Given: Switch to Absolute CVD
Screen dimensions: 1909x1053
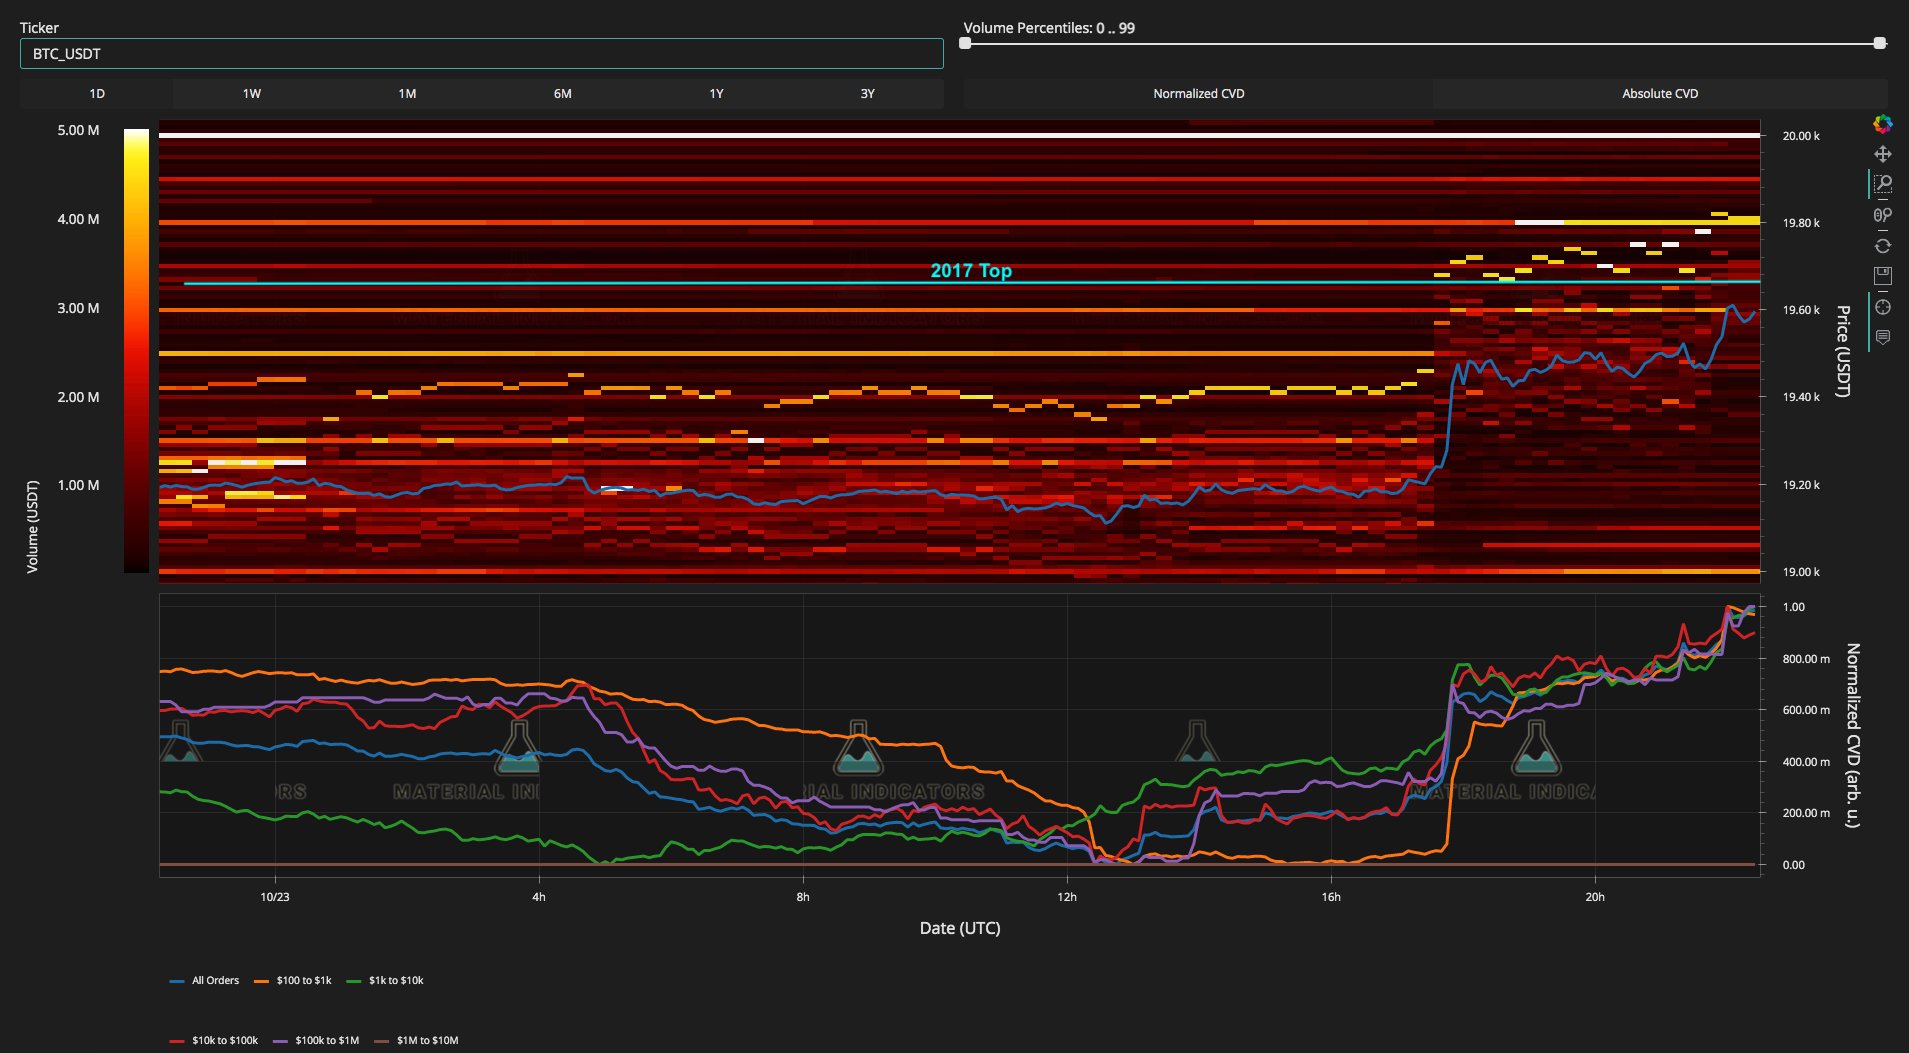Looking at the screenshot, I should point(1659,94).
